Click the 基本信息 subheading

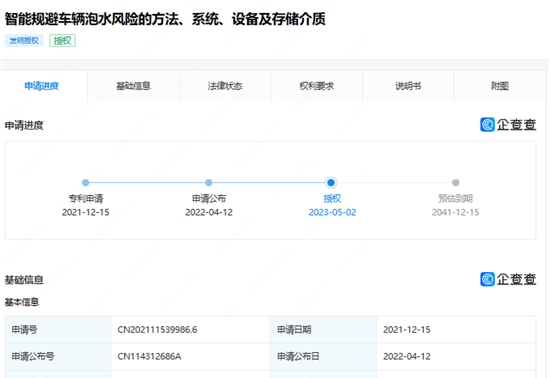(x=22, y=302)
